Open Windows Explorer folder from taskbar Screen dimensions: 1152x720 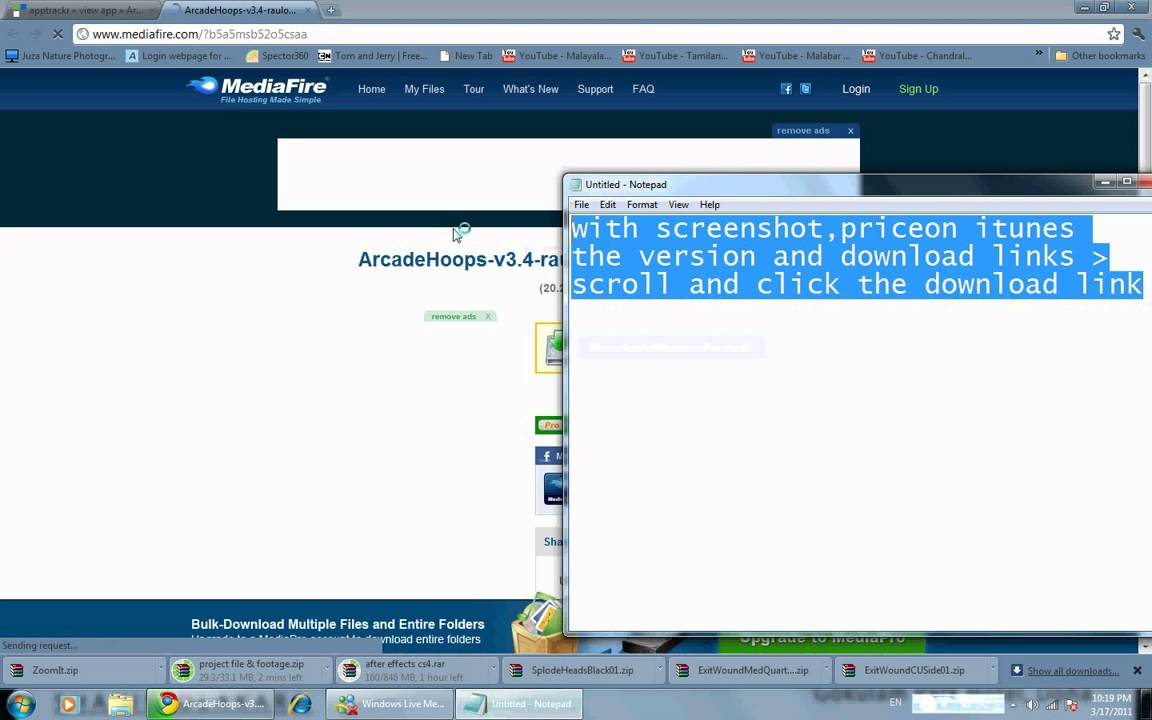(x=120, y=704)
